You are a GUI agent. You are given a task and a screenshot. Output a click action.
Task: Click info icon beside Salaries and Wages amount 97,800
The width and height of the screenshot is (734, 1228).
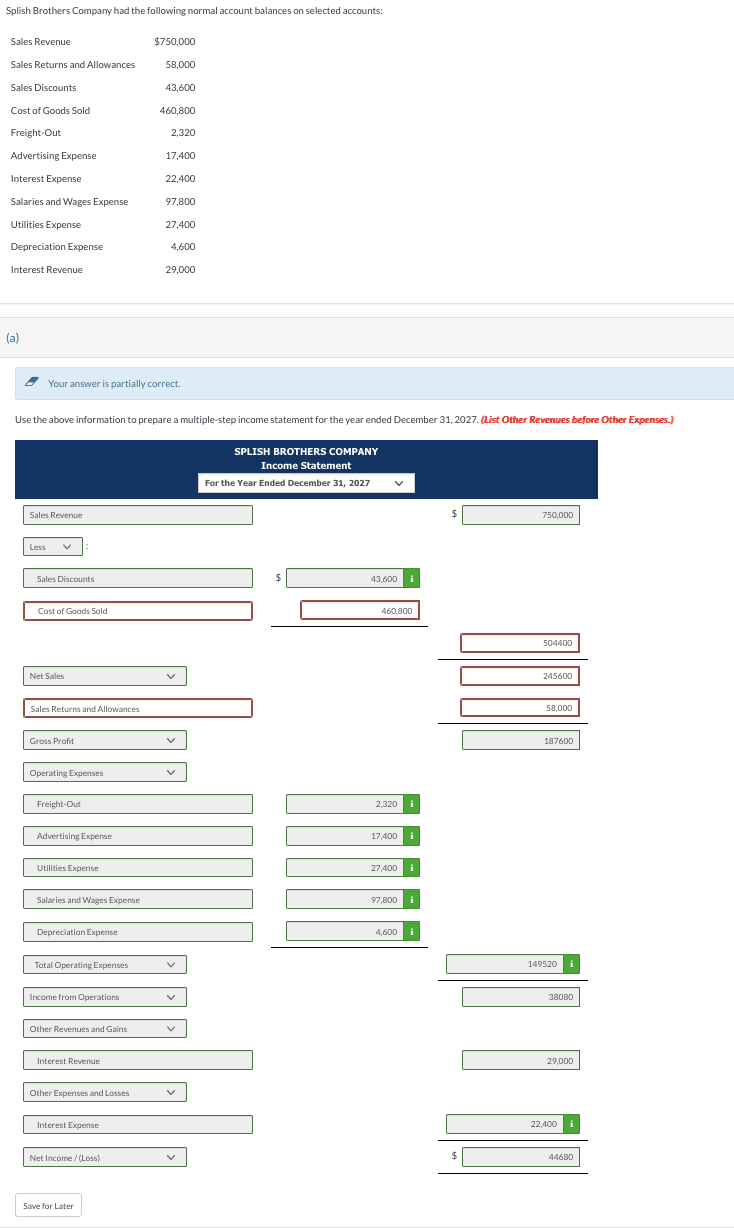413,900
